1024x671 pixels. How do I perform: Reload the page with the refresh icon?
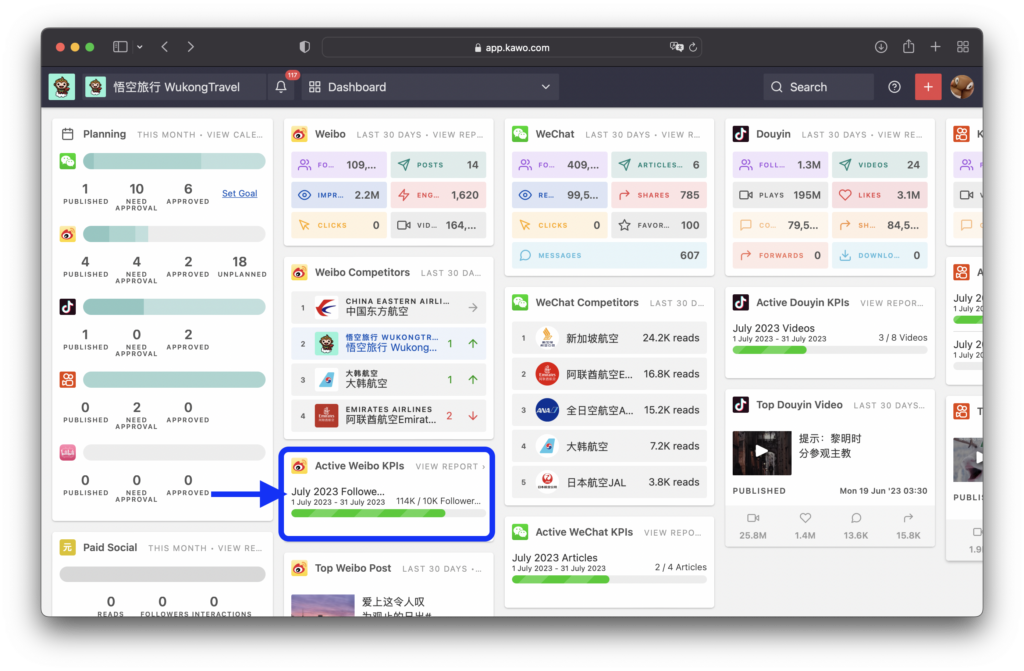[693, 47]
